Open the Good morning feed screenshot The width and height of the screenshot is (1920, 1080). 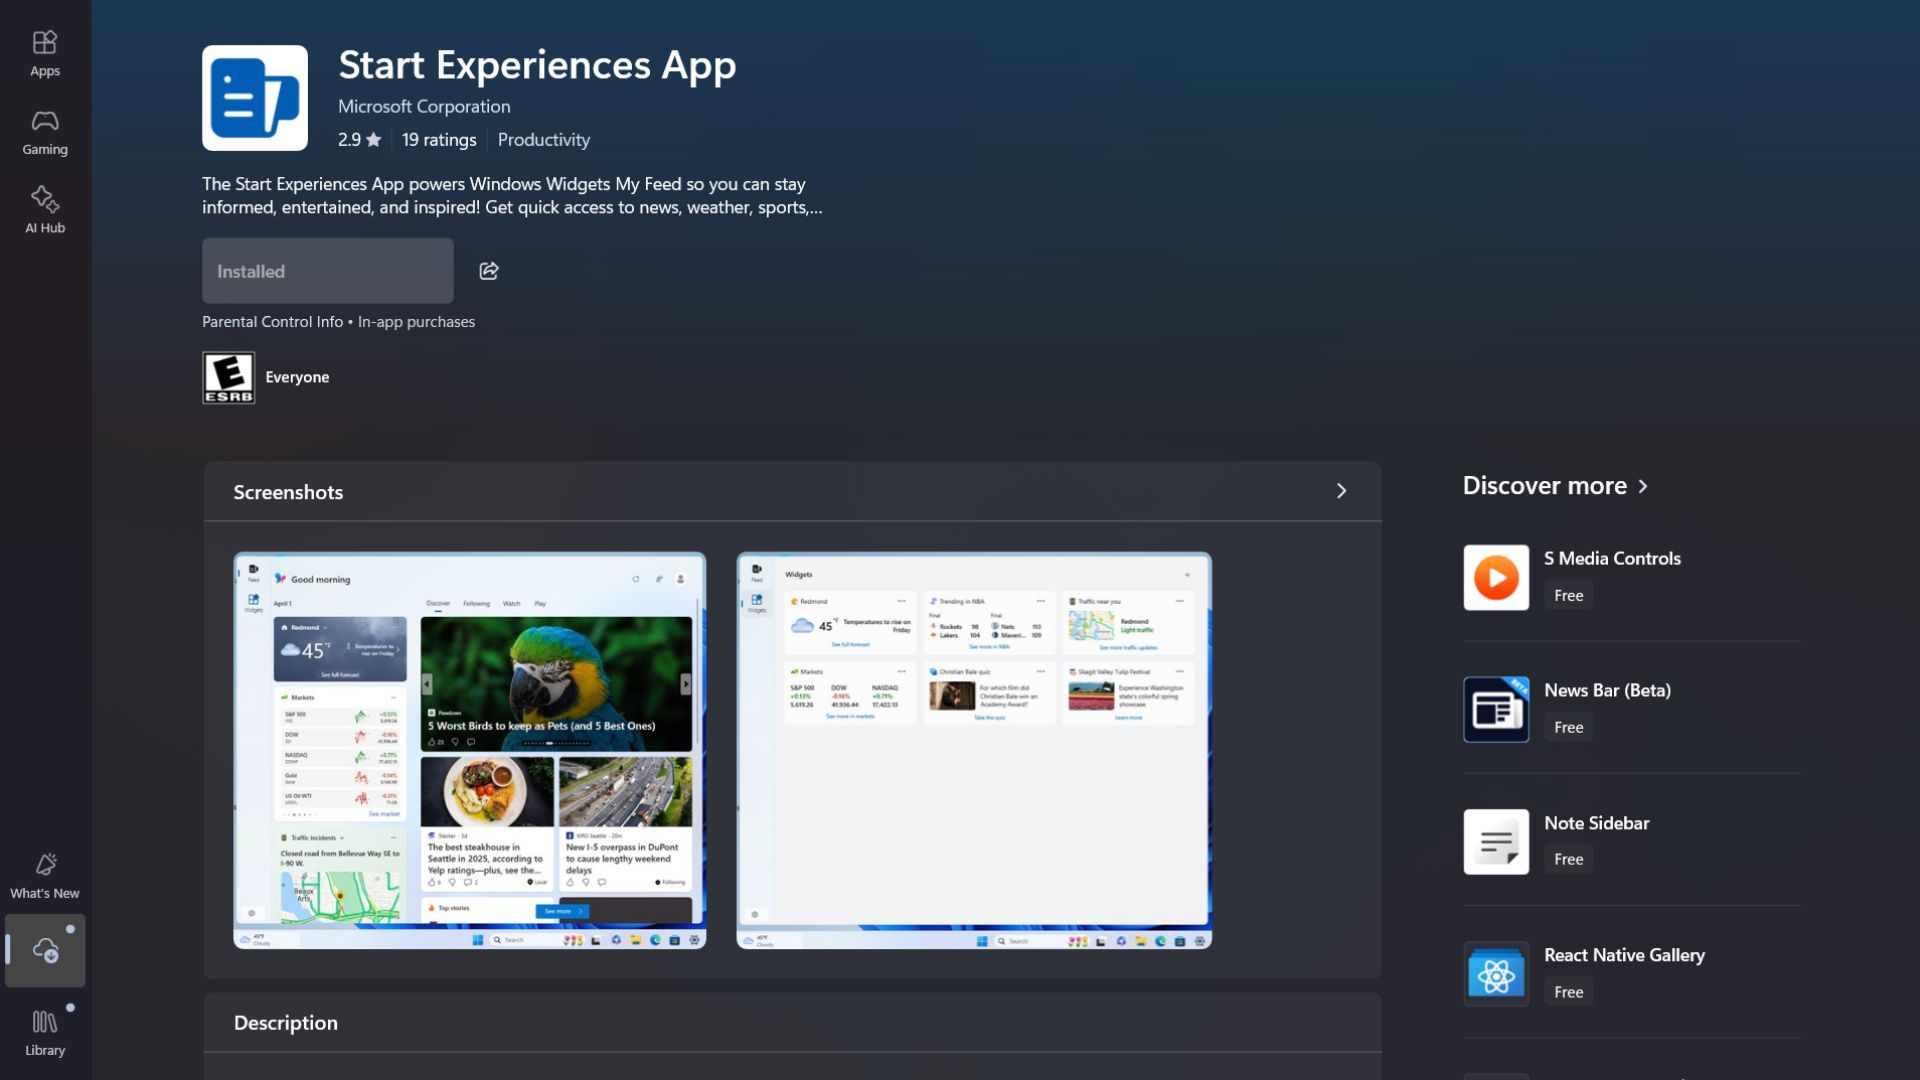pos(470,750)
